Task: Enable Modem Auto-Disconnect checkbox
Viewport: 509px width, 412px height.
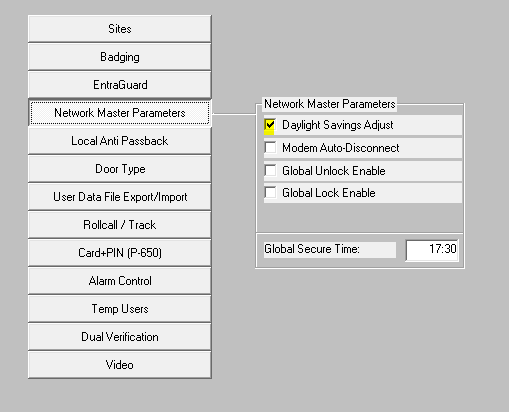Action: pyautogui.click(x=270, y=147)
